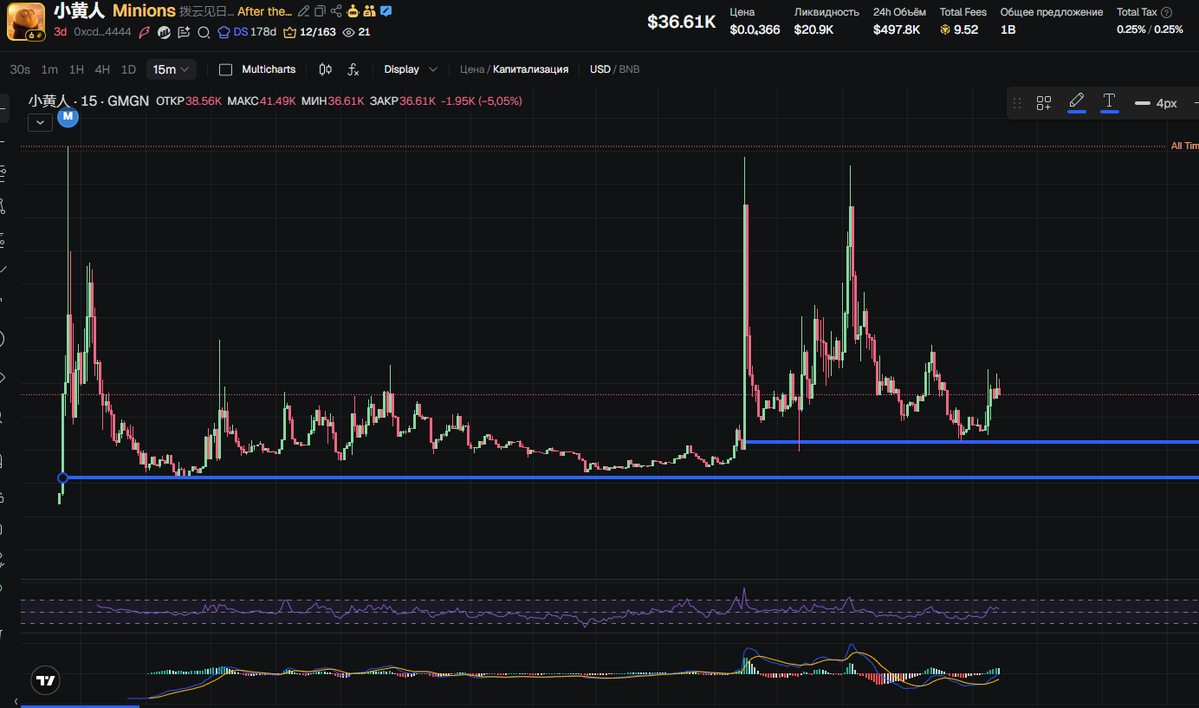Click the liquidity value $20.9K
Screen dimensions: 1199x708
[814, 30]
